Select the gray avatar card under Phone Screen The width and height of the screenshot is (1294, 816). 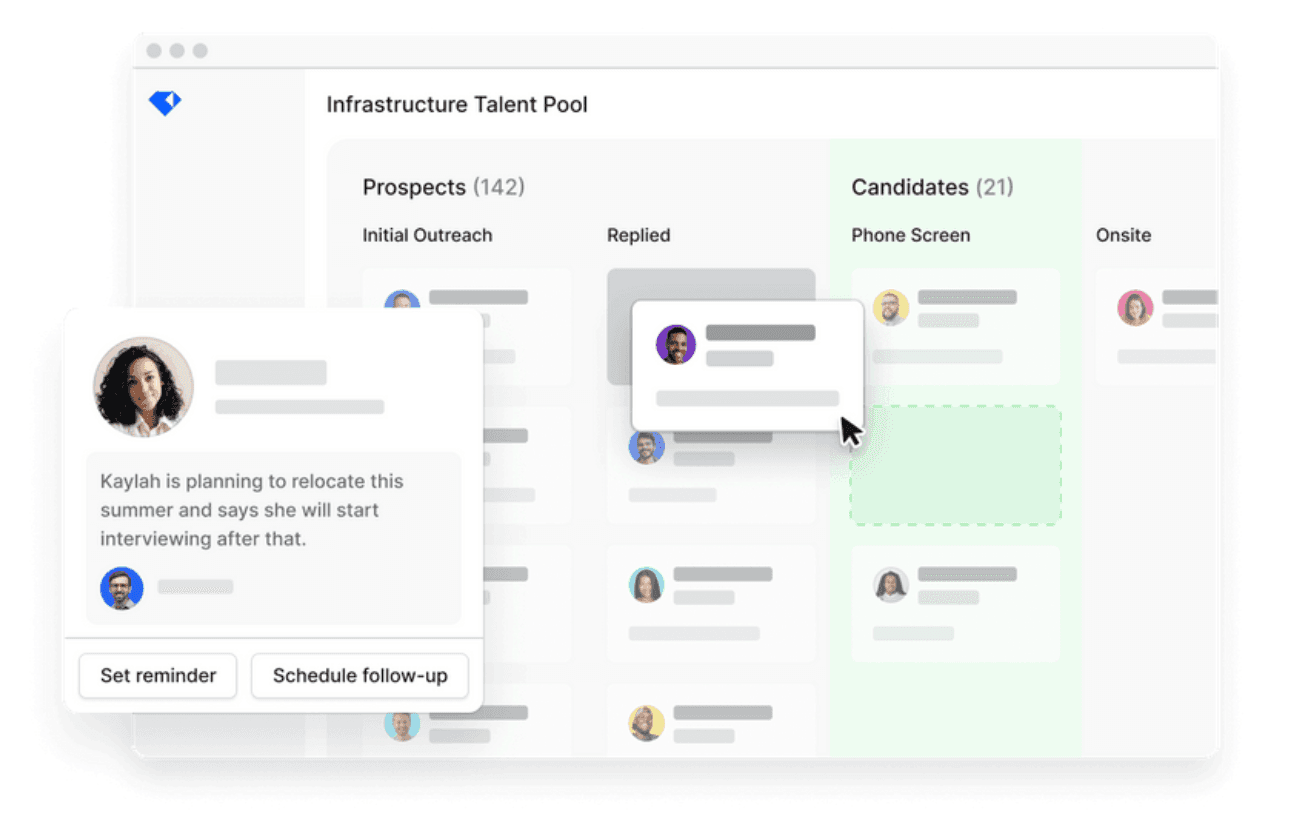click(891, 585)
